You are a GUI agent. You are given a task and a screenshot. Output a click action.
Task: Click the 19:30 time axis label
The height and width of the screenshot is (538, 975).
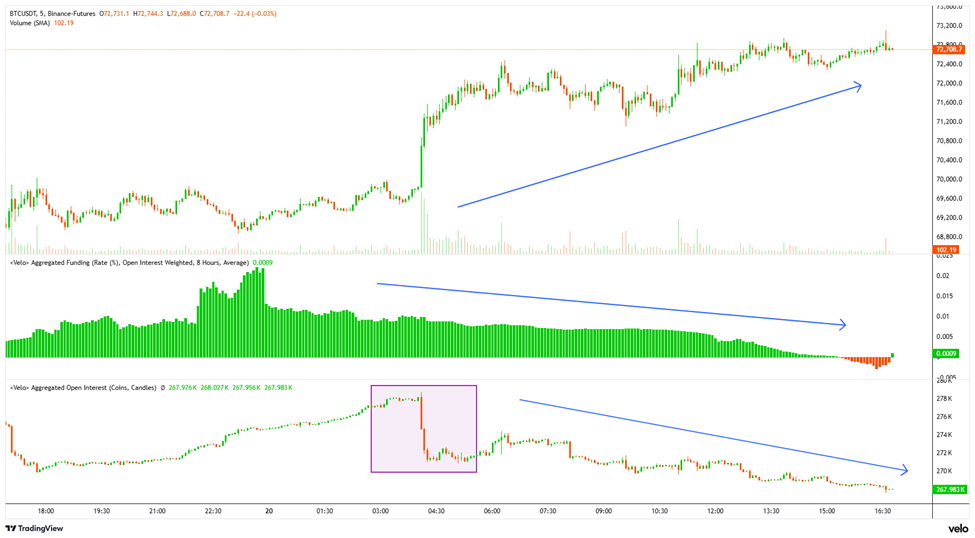pyautogui.click(x=102, y=511)
